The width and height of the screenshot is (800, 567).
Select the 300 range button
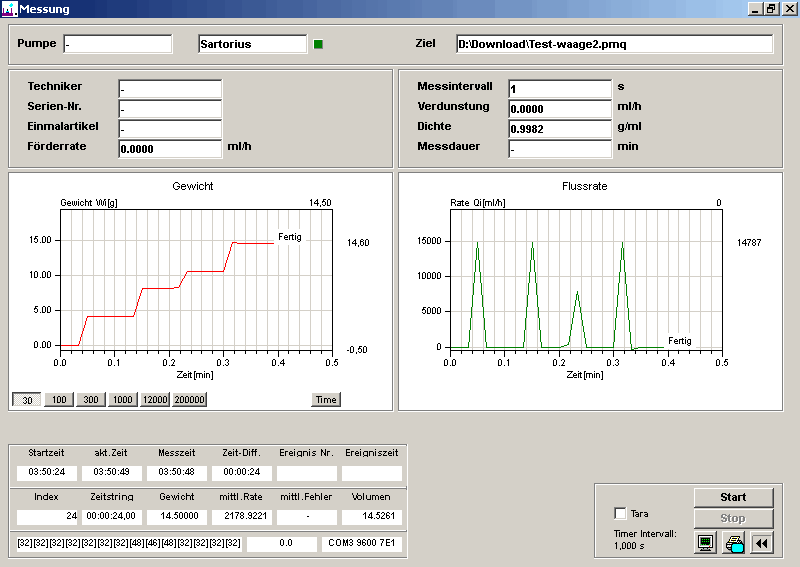(x=91, y=400)
